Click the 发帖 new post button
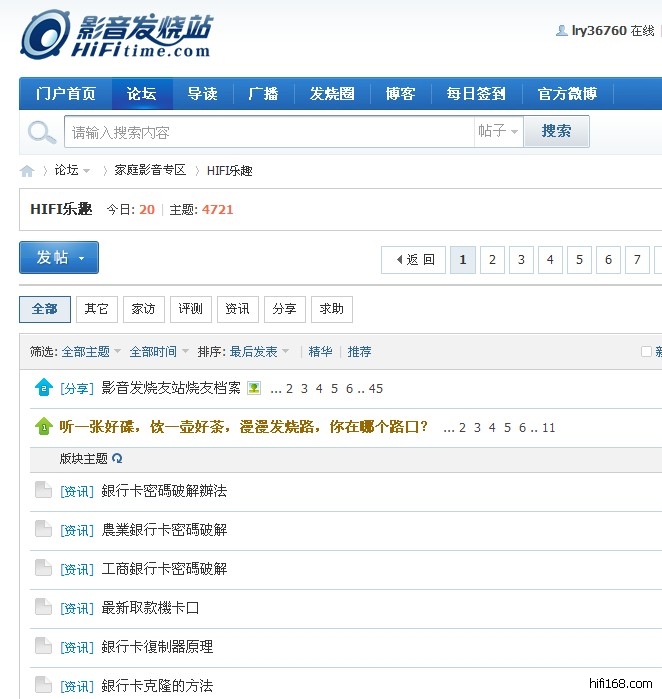662x699 pixels. pyautogui.click(x=59, y=258)
